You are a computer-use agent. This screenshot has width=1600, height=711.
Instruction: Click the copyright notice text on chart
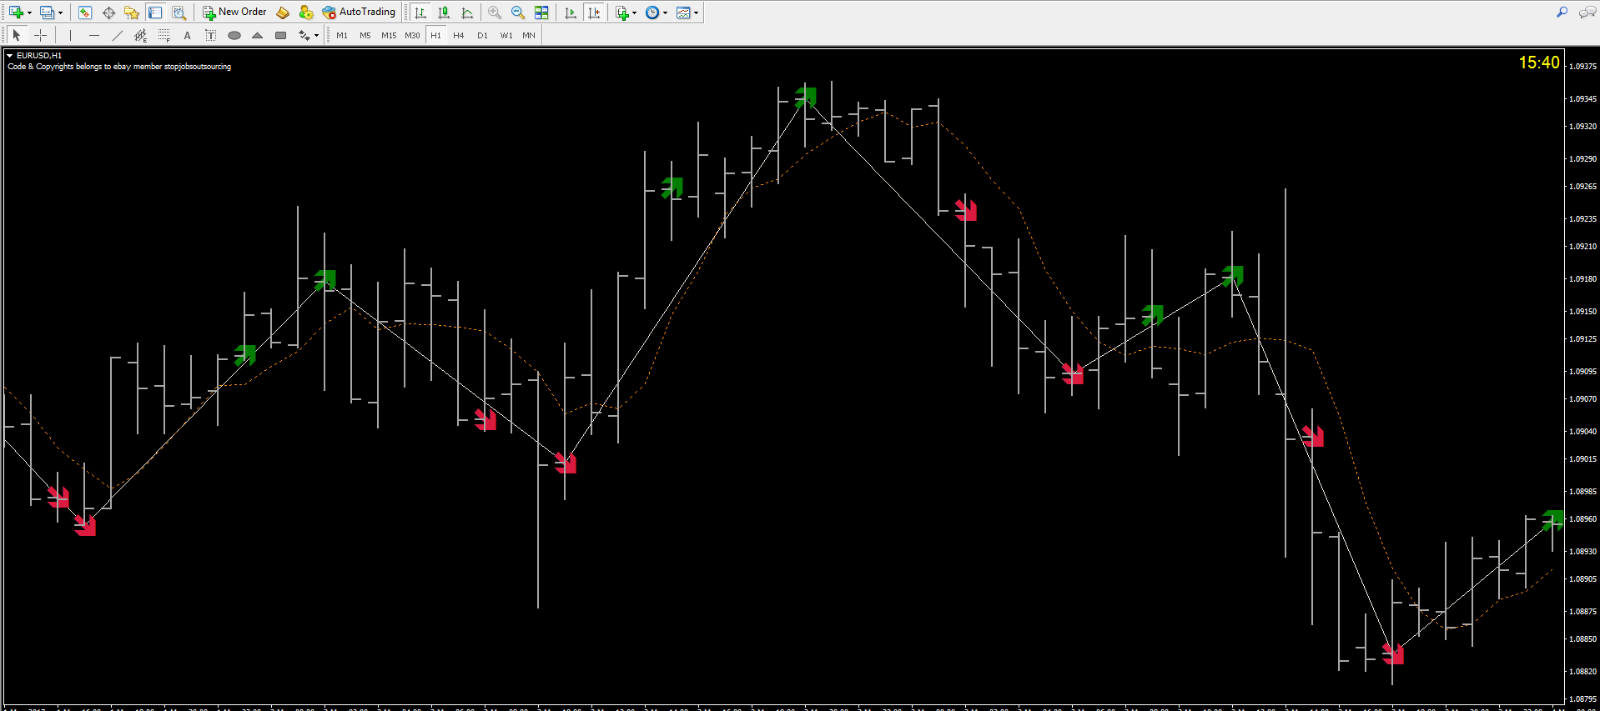(119, 67)
